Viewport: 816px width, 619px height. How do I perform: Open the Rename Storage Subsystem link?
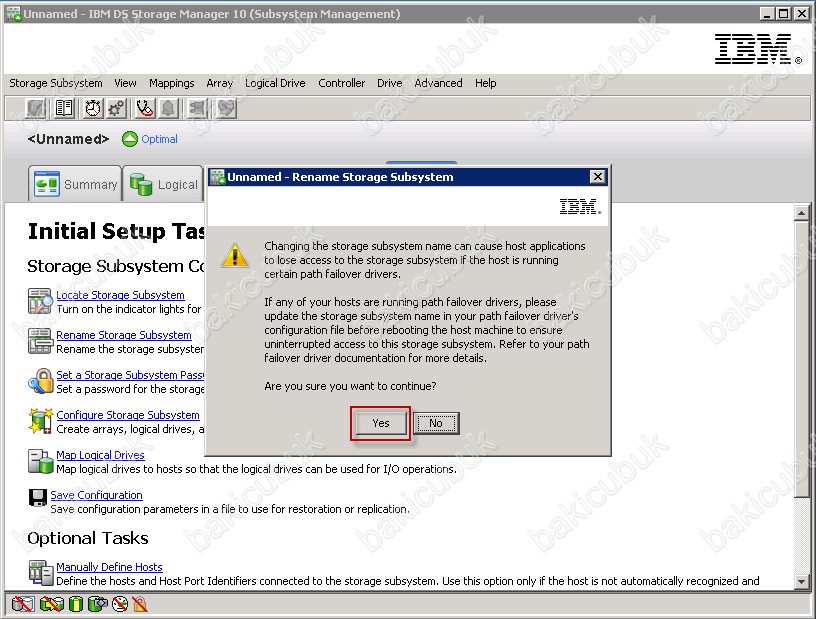tap(124, 335)
